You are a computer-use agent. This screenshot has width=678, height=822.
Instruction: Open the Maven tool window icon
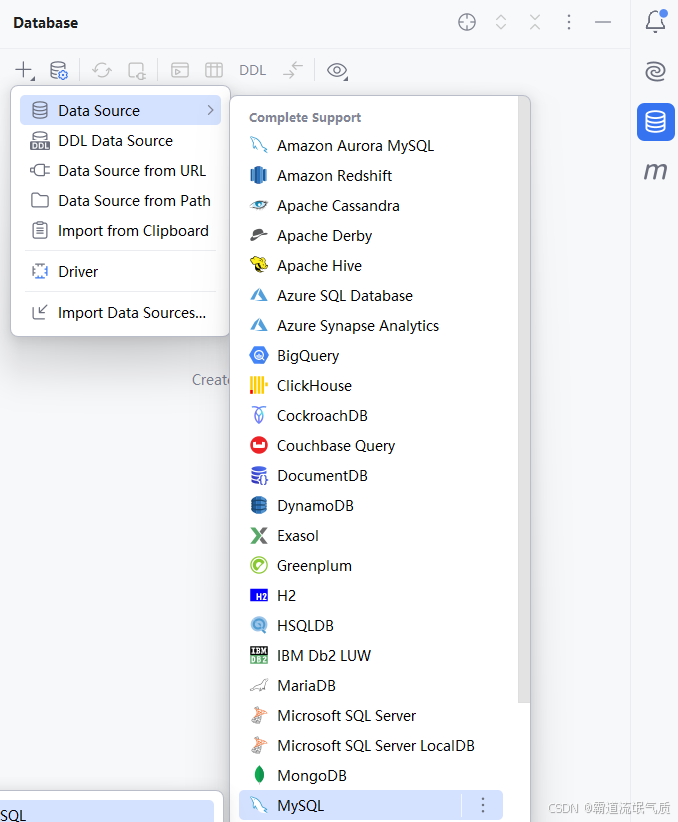point(655,171)
